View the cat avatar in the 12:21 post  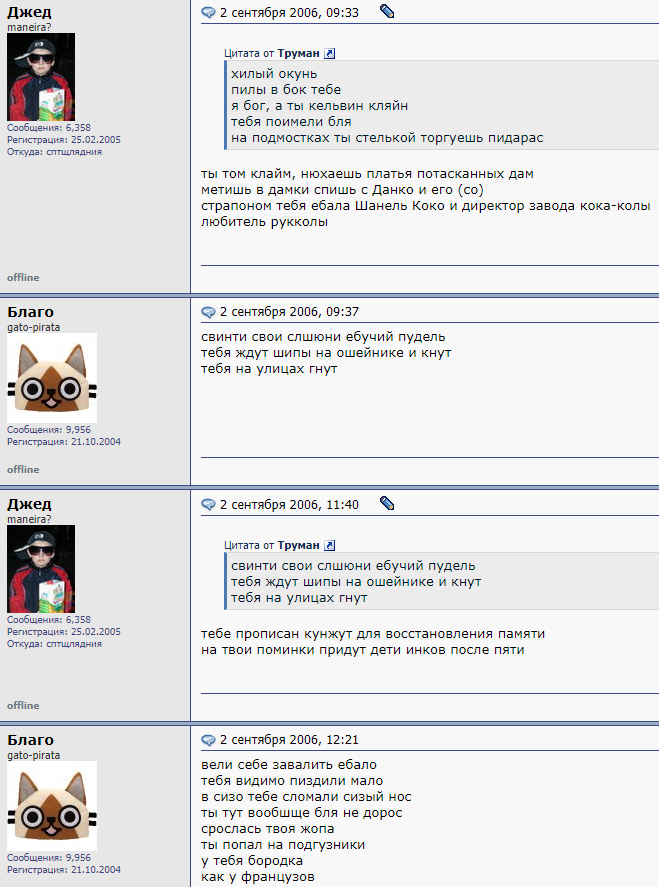[52, 806]
